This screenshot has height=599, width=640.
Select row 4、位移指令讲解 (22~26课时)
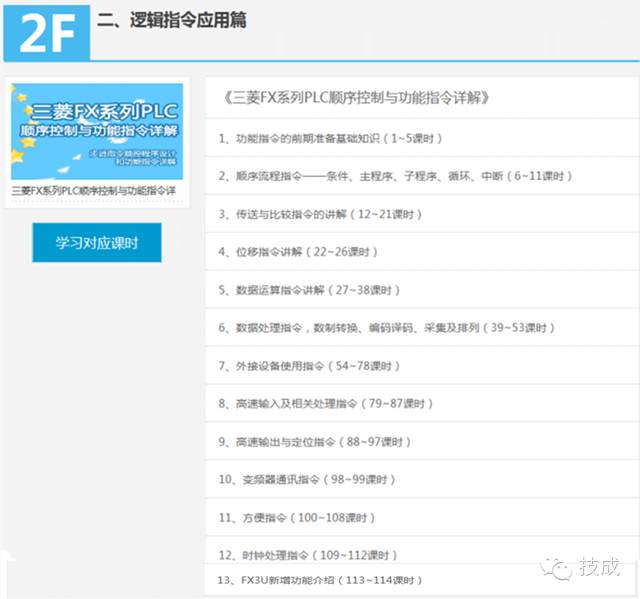pyautogui.click(x=422, y=251)
